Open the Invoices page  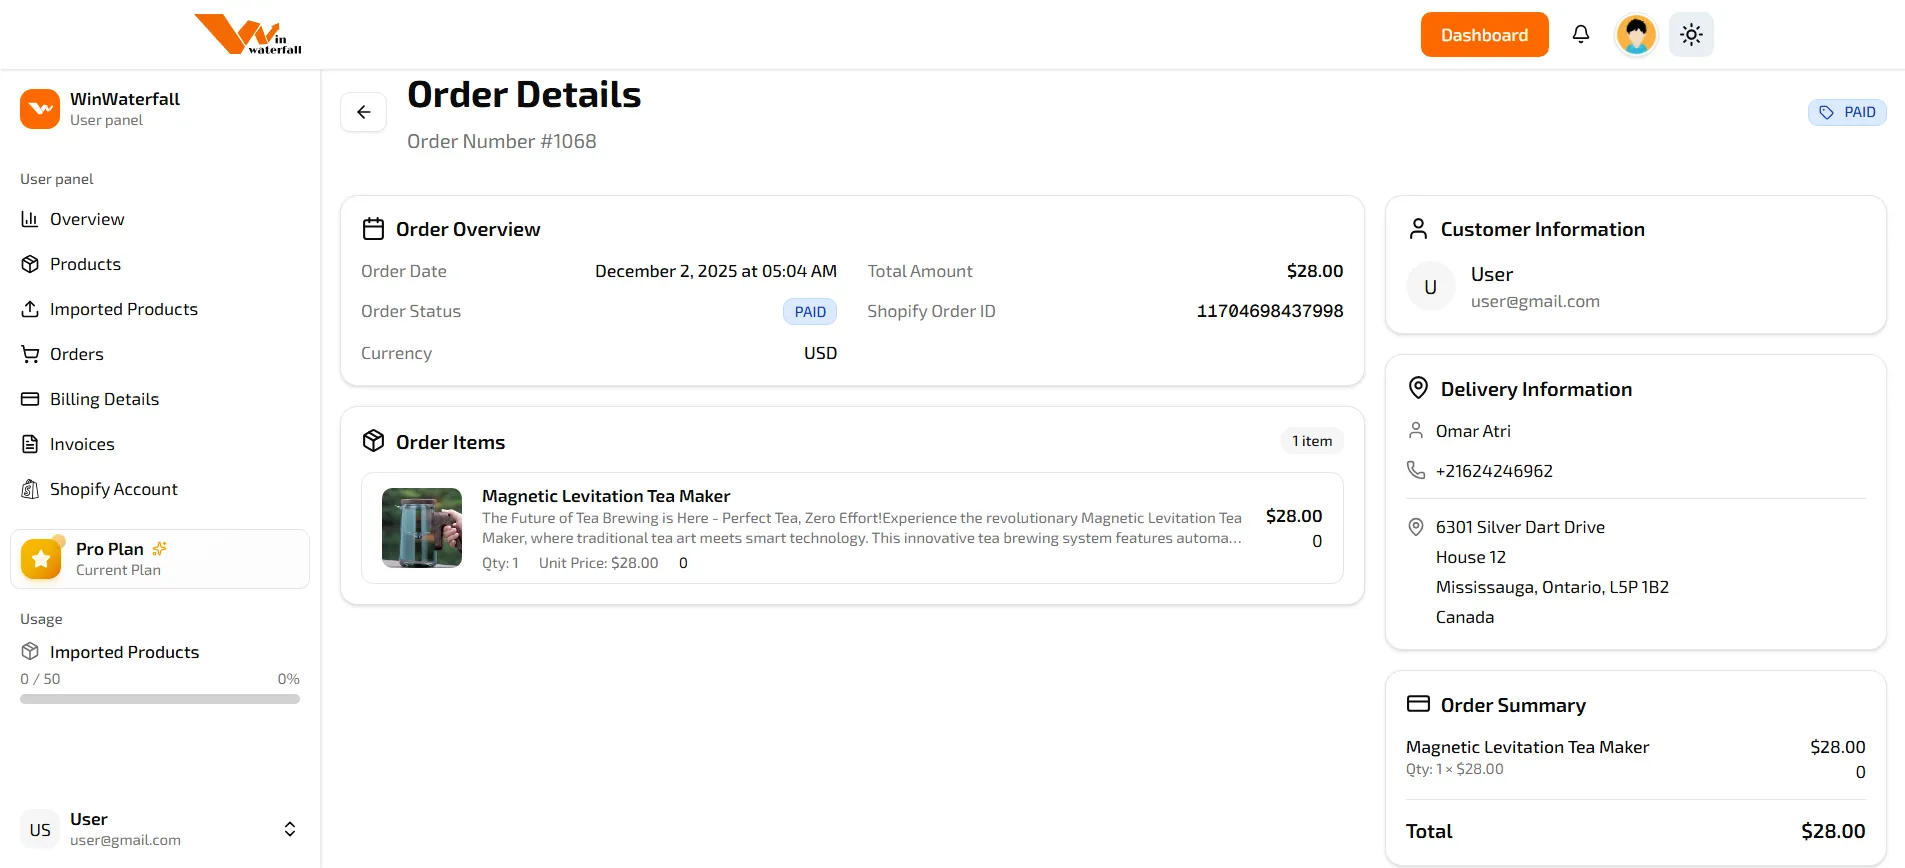coord(82,444)
